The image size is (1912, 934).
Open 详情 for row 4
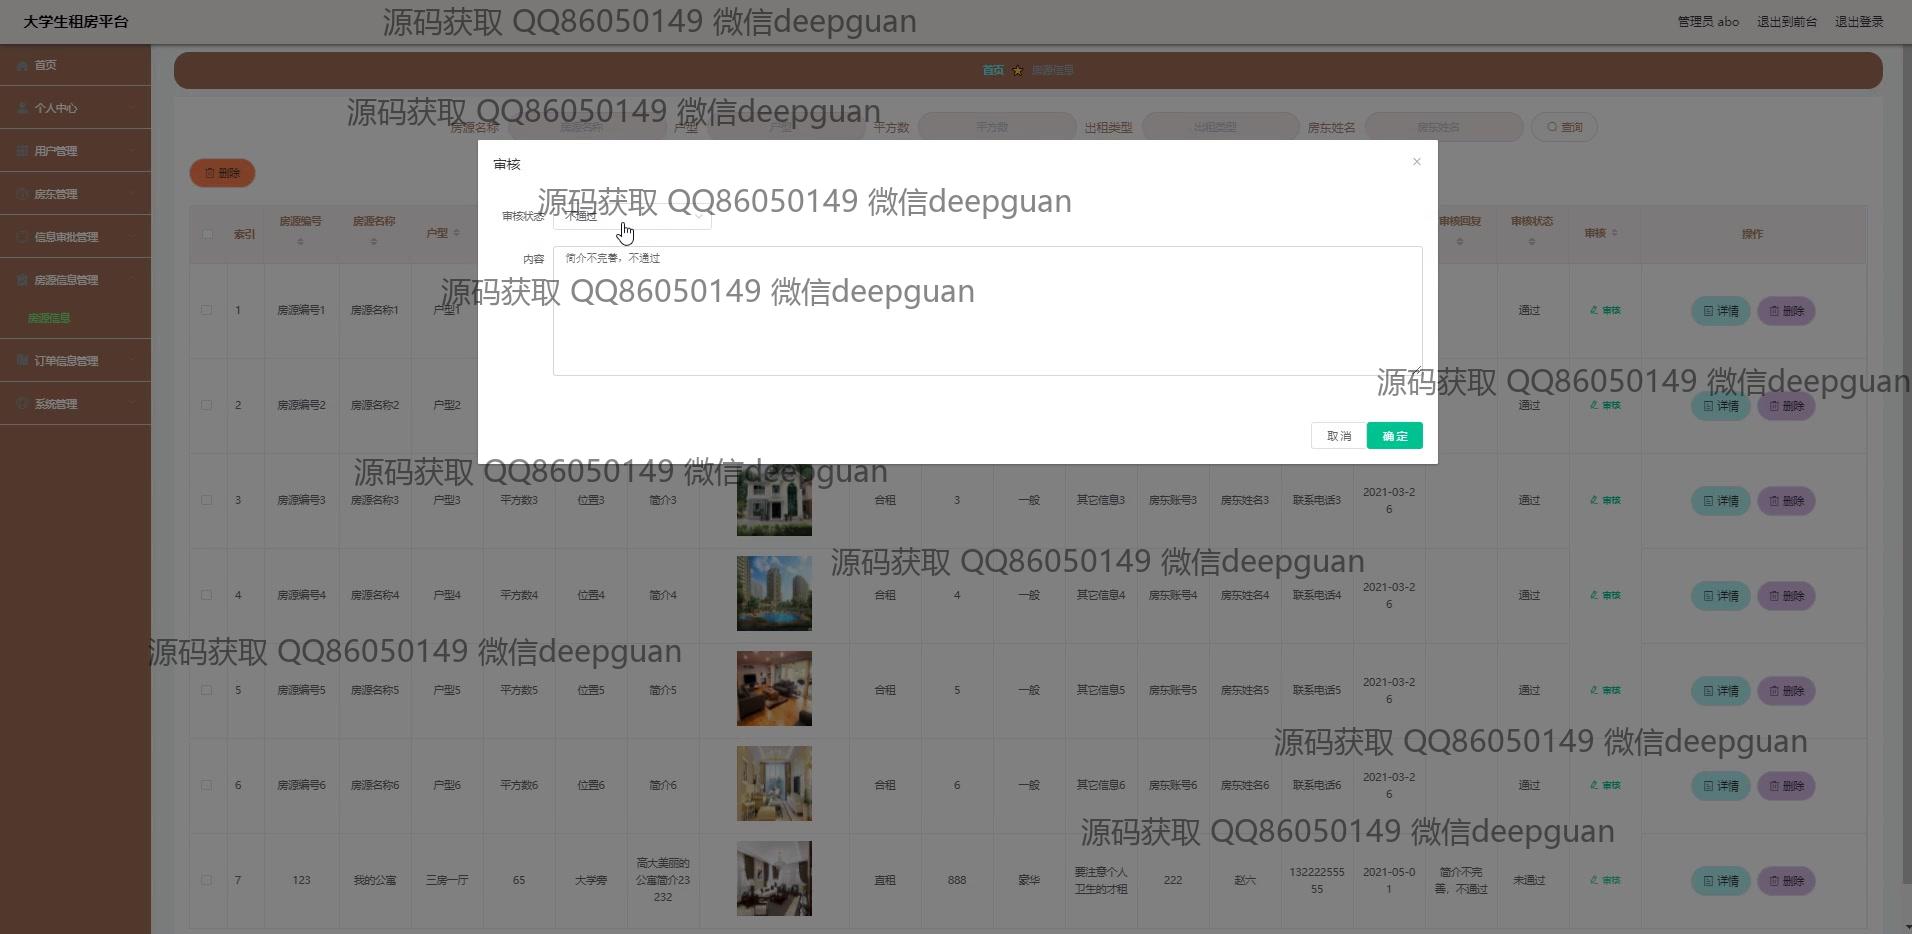click(1720, 596)
